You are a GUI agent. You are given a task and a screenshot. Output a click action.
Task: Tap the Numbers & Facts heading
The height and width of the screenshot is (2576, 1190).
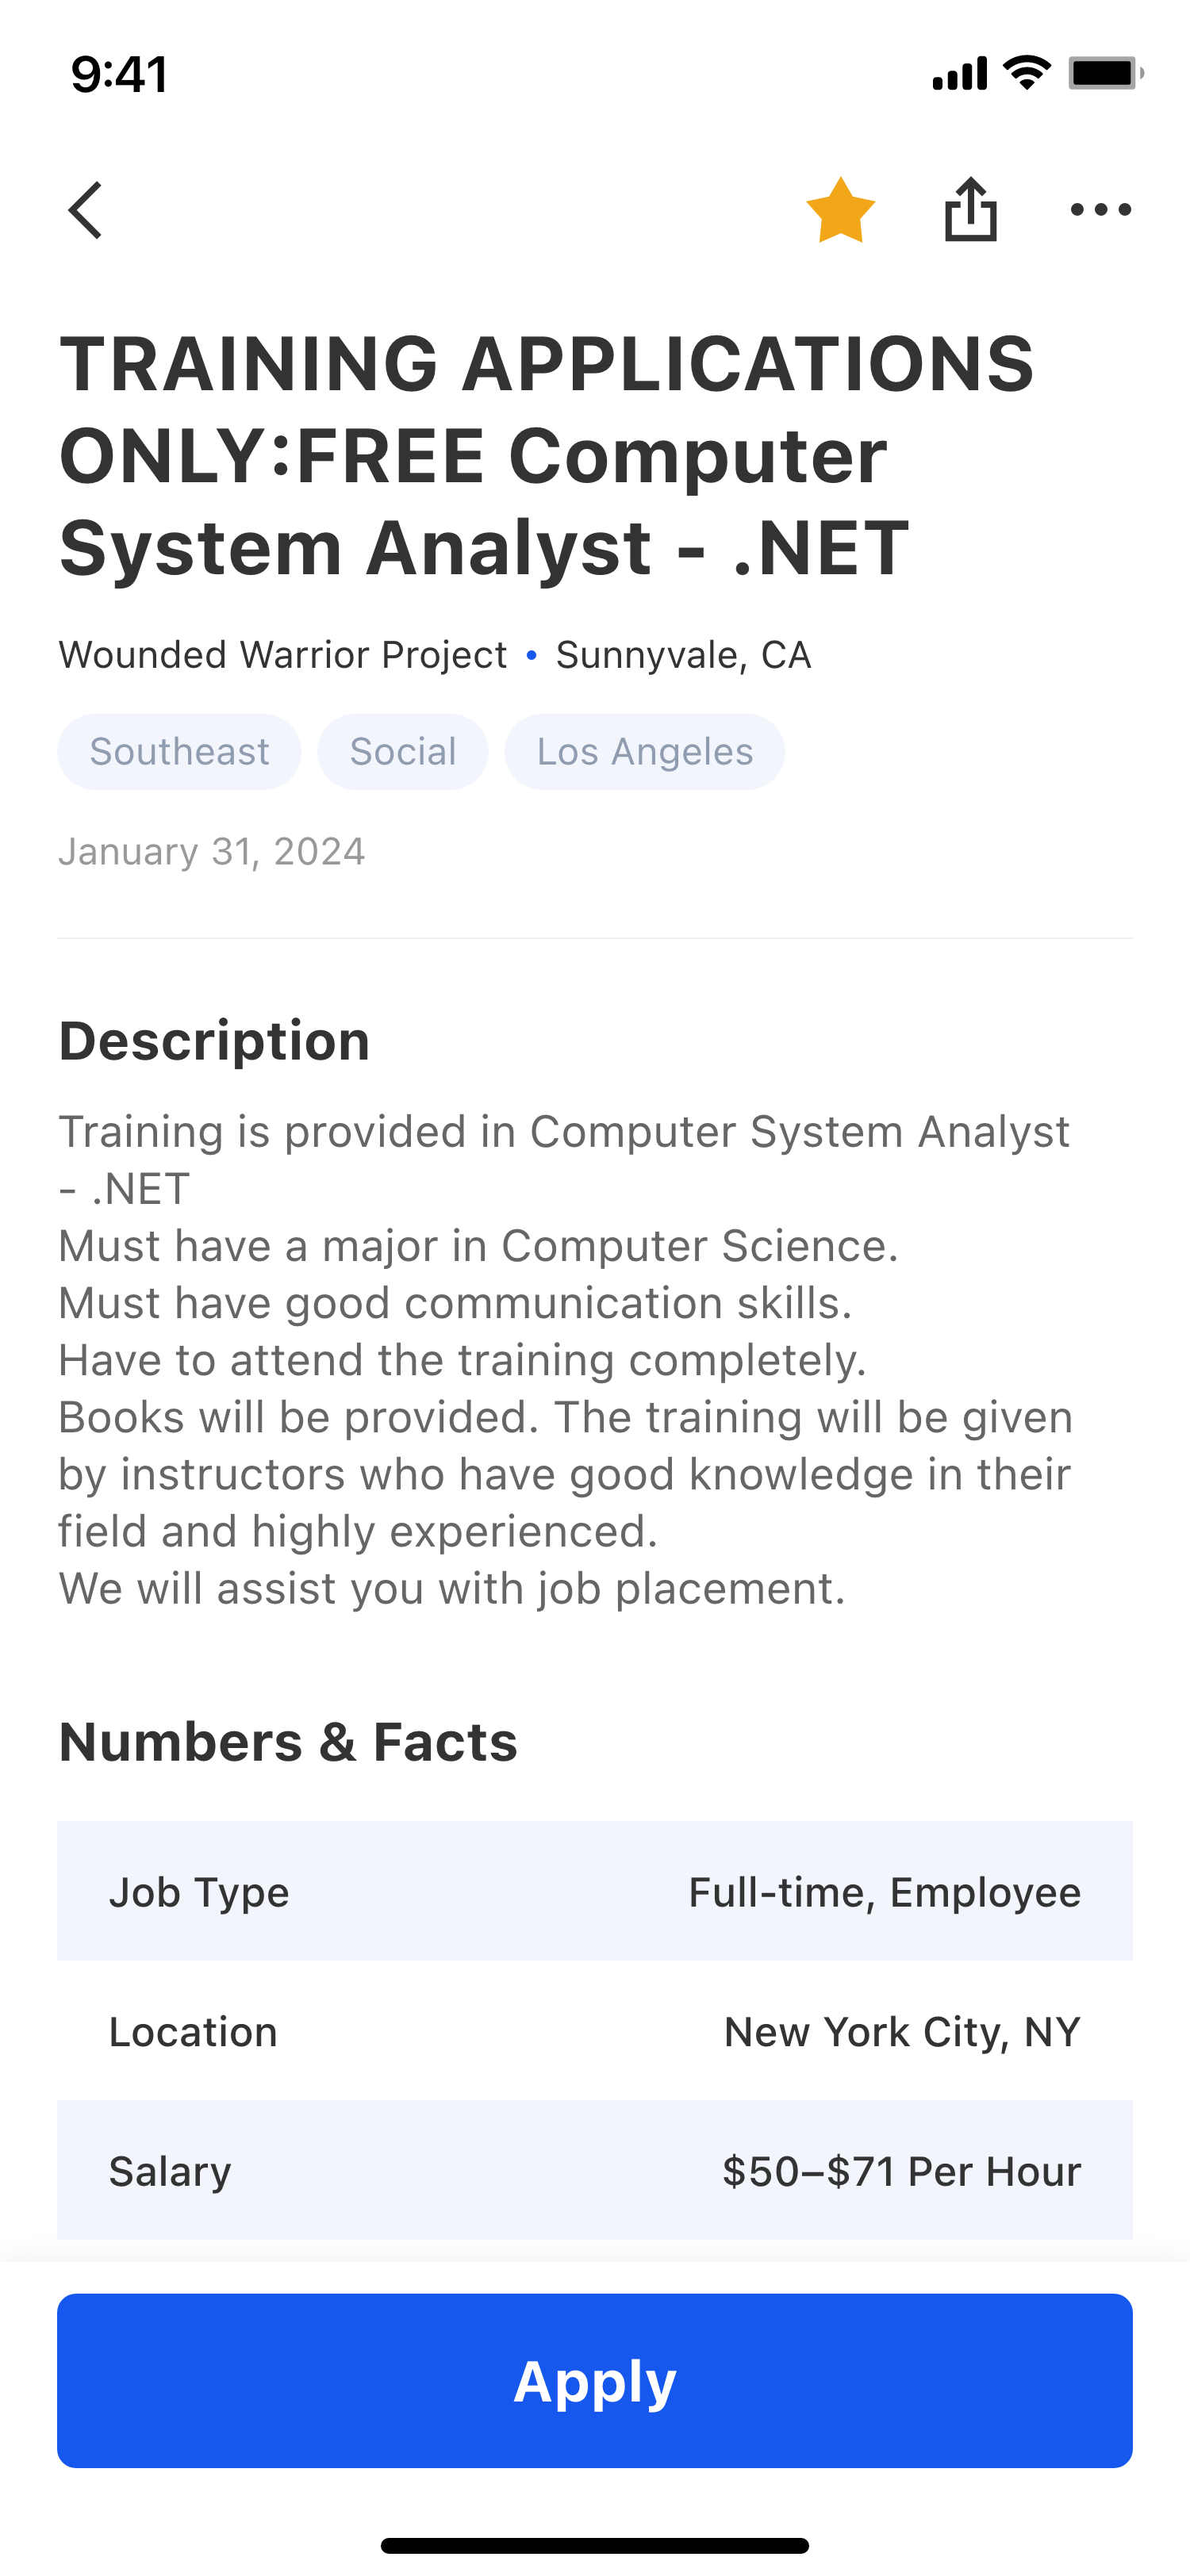click(x=288, y=1742)
